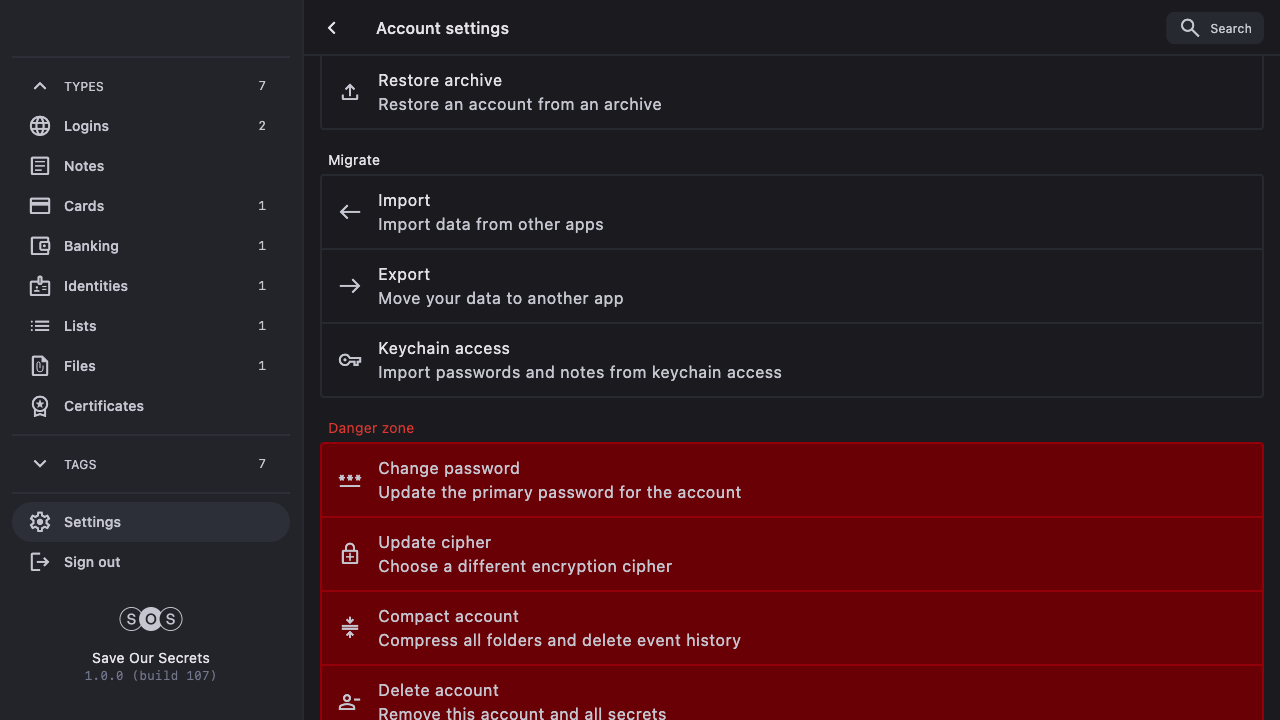Screen dimensions: 1280x720
Task: Click the back arrow next to Account settings
Action: [332, 28]
